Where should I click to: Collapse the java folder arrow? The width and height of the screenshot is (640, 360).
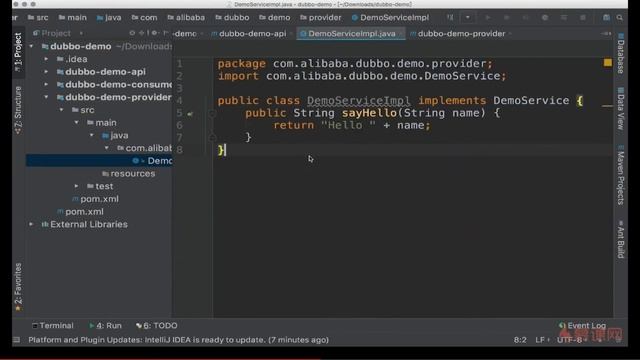click(91, 135)
